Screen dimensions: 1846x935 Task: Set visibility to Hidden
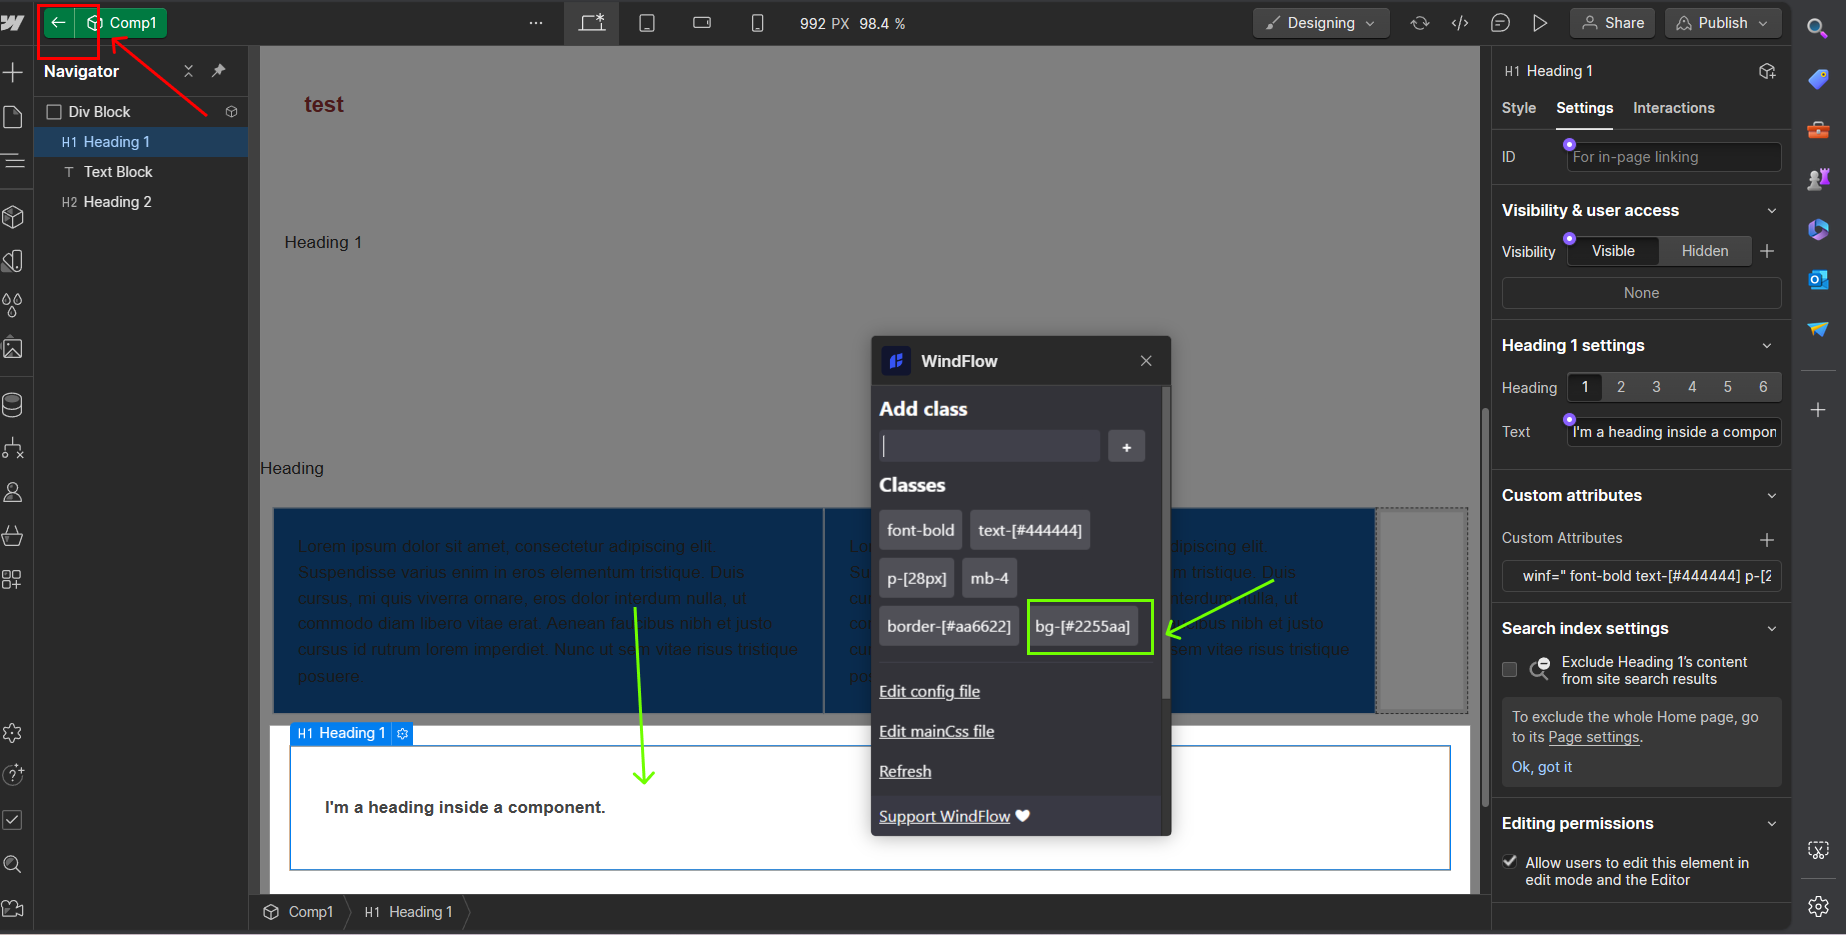[1704, 251]
